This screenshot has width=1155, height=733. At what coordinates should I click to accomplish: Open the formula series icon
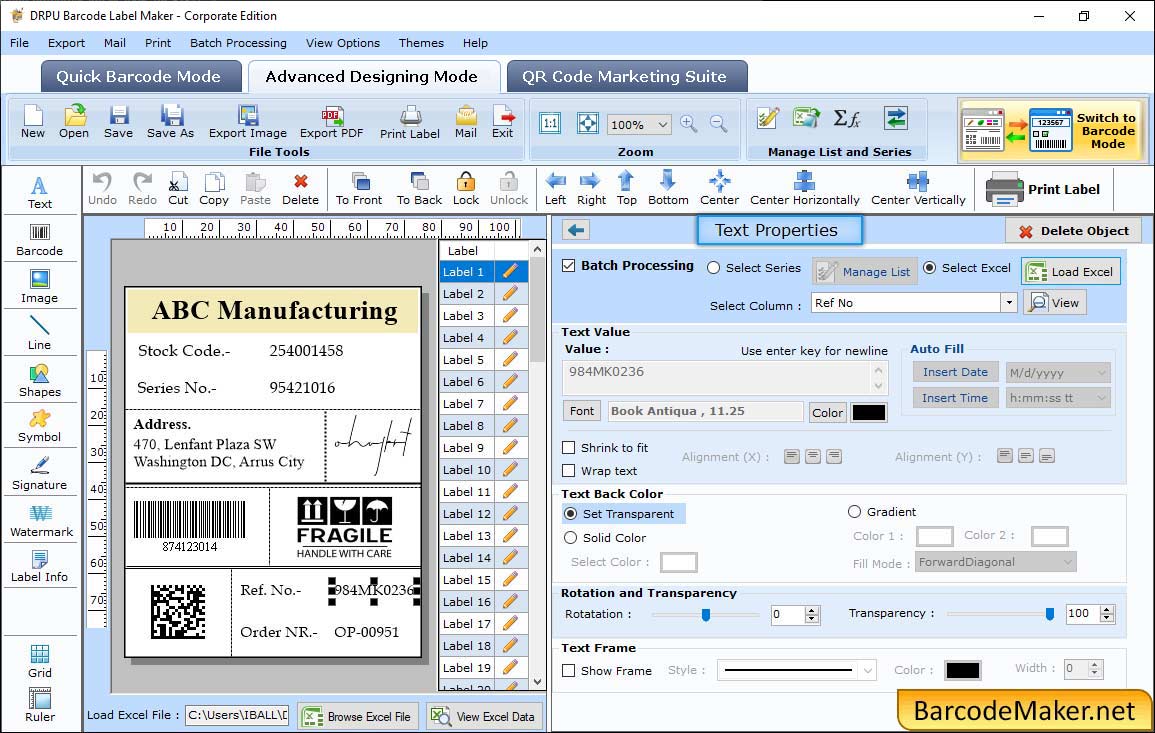click(846, 118)
